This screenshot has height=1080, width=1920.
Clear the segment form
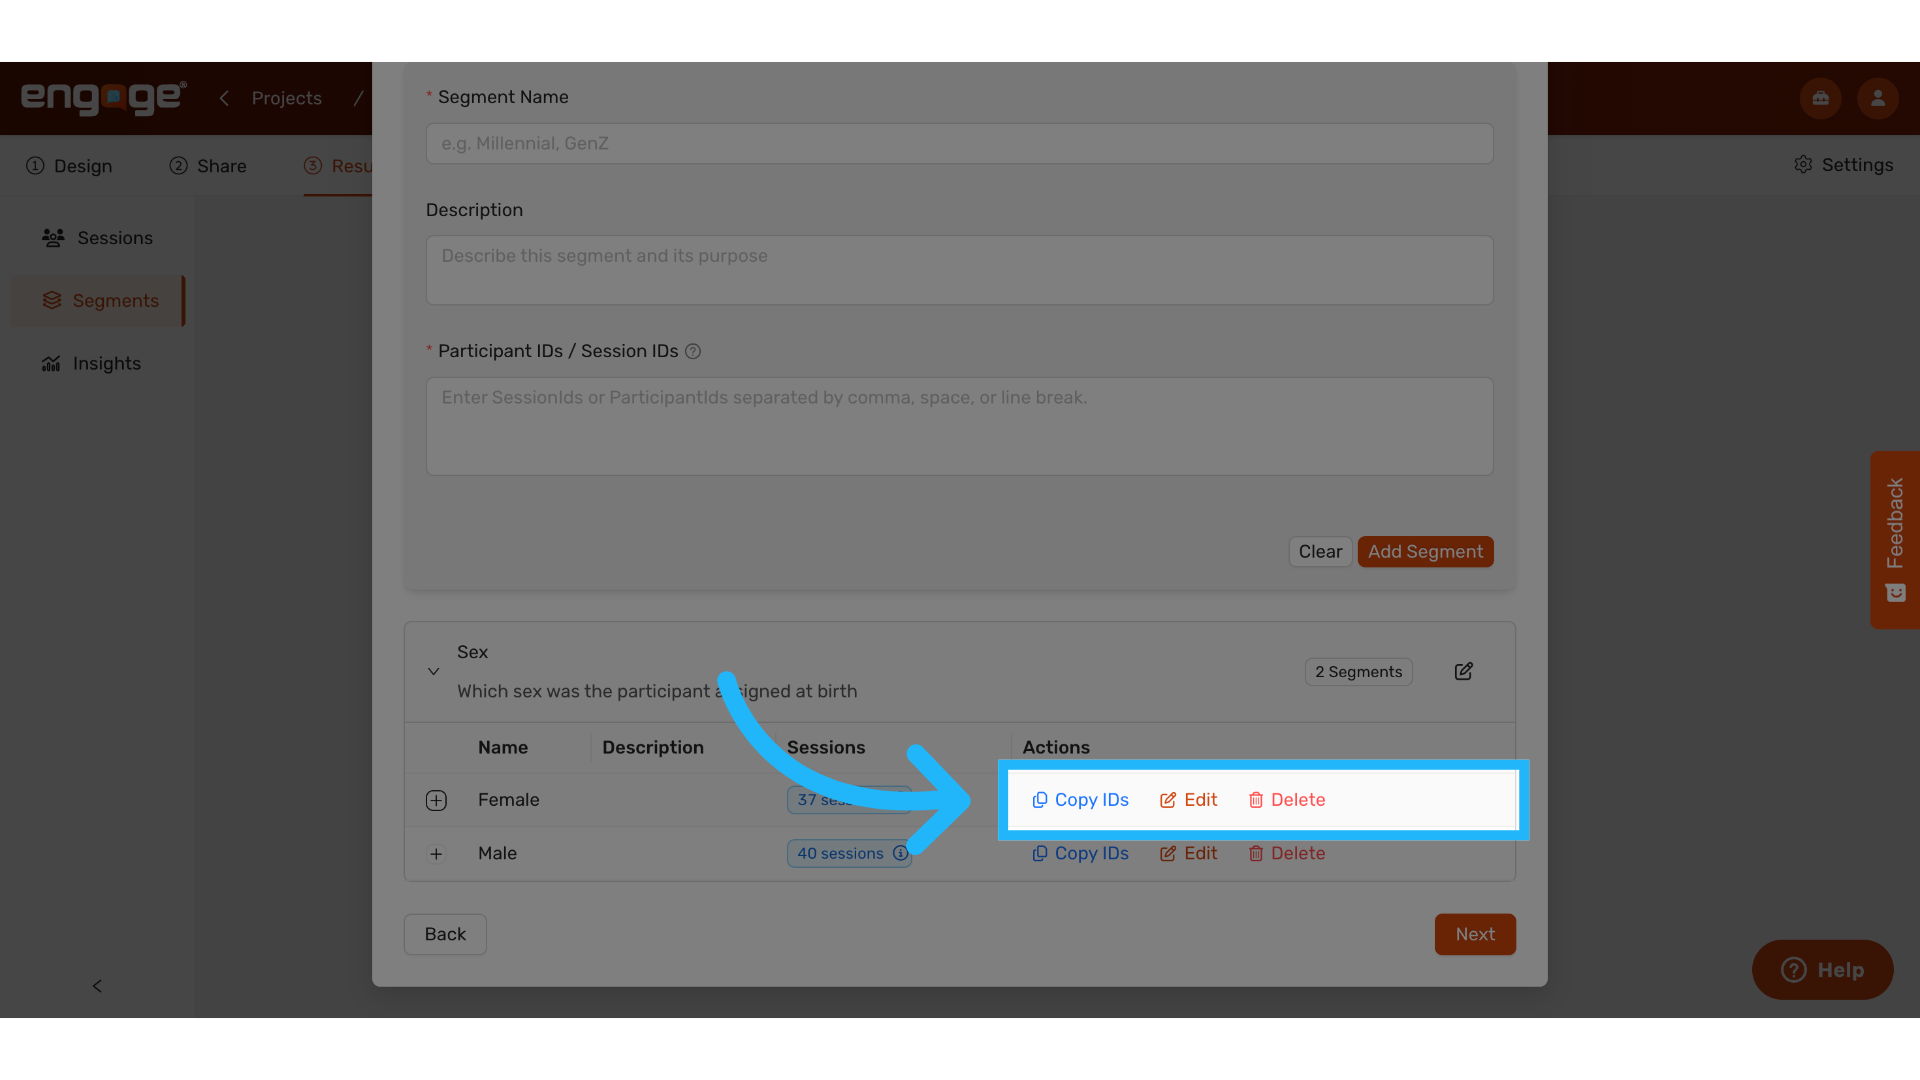[1320, 552]
